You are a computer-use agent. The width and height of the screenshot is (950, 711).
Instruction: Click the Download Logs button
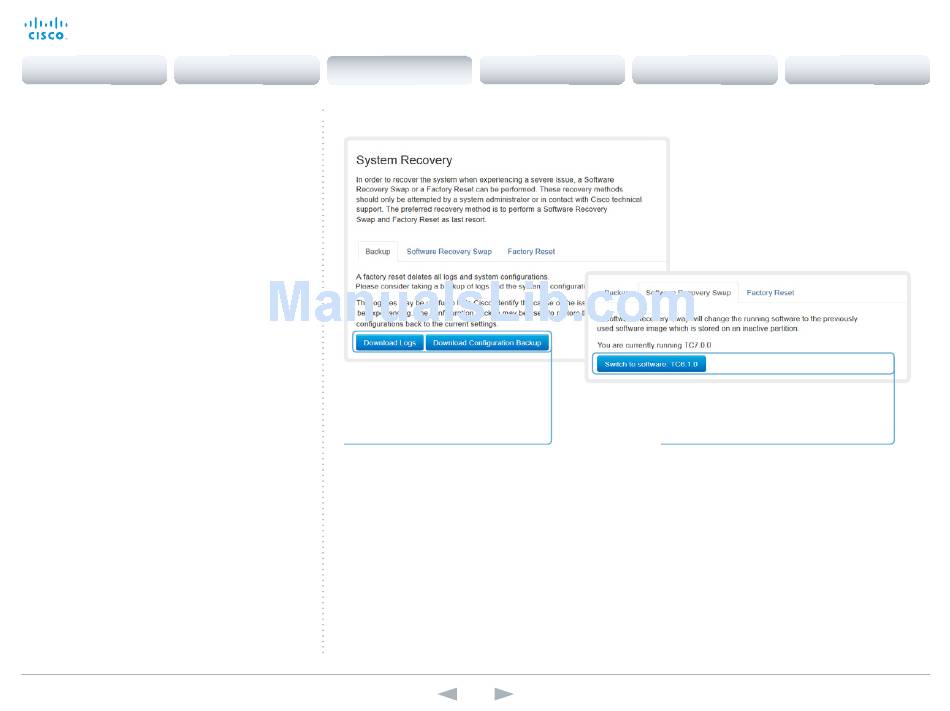390,343
